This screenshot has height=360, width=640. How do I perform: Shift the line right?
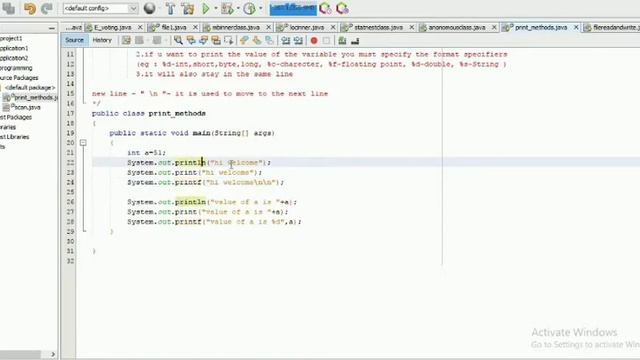[298, 40]
